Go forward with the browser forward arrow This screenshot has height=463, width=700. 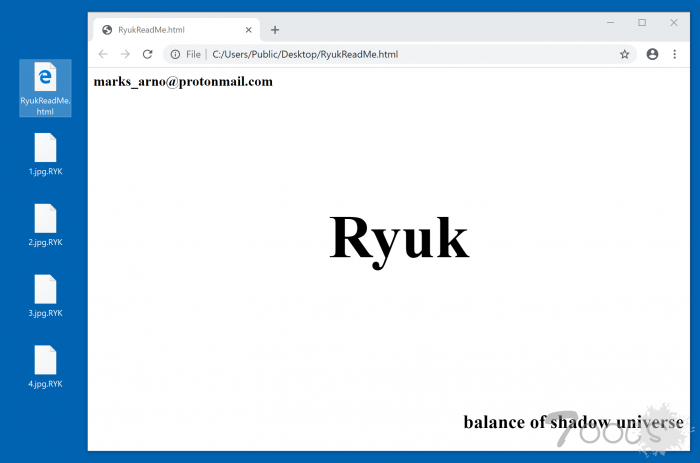tap(125, 54)
